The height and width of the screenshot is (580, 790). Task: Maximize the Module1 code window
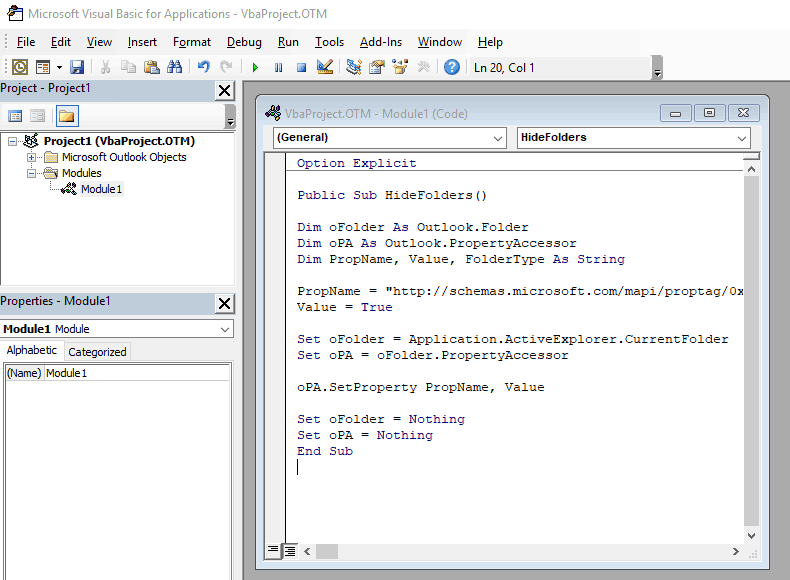click(709, 113)
